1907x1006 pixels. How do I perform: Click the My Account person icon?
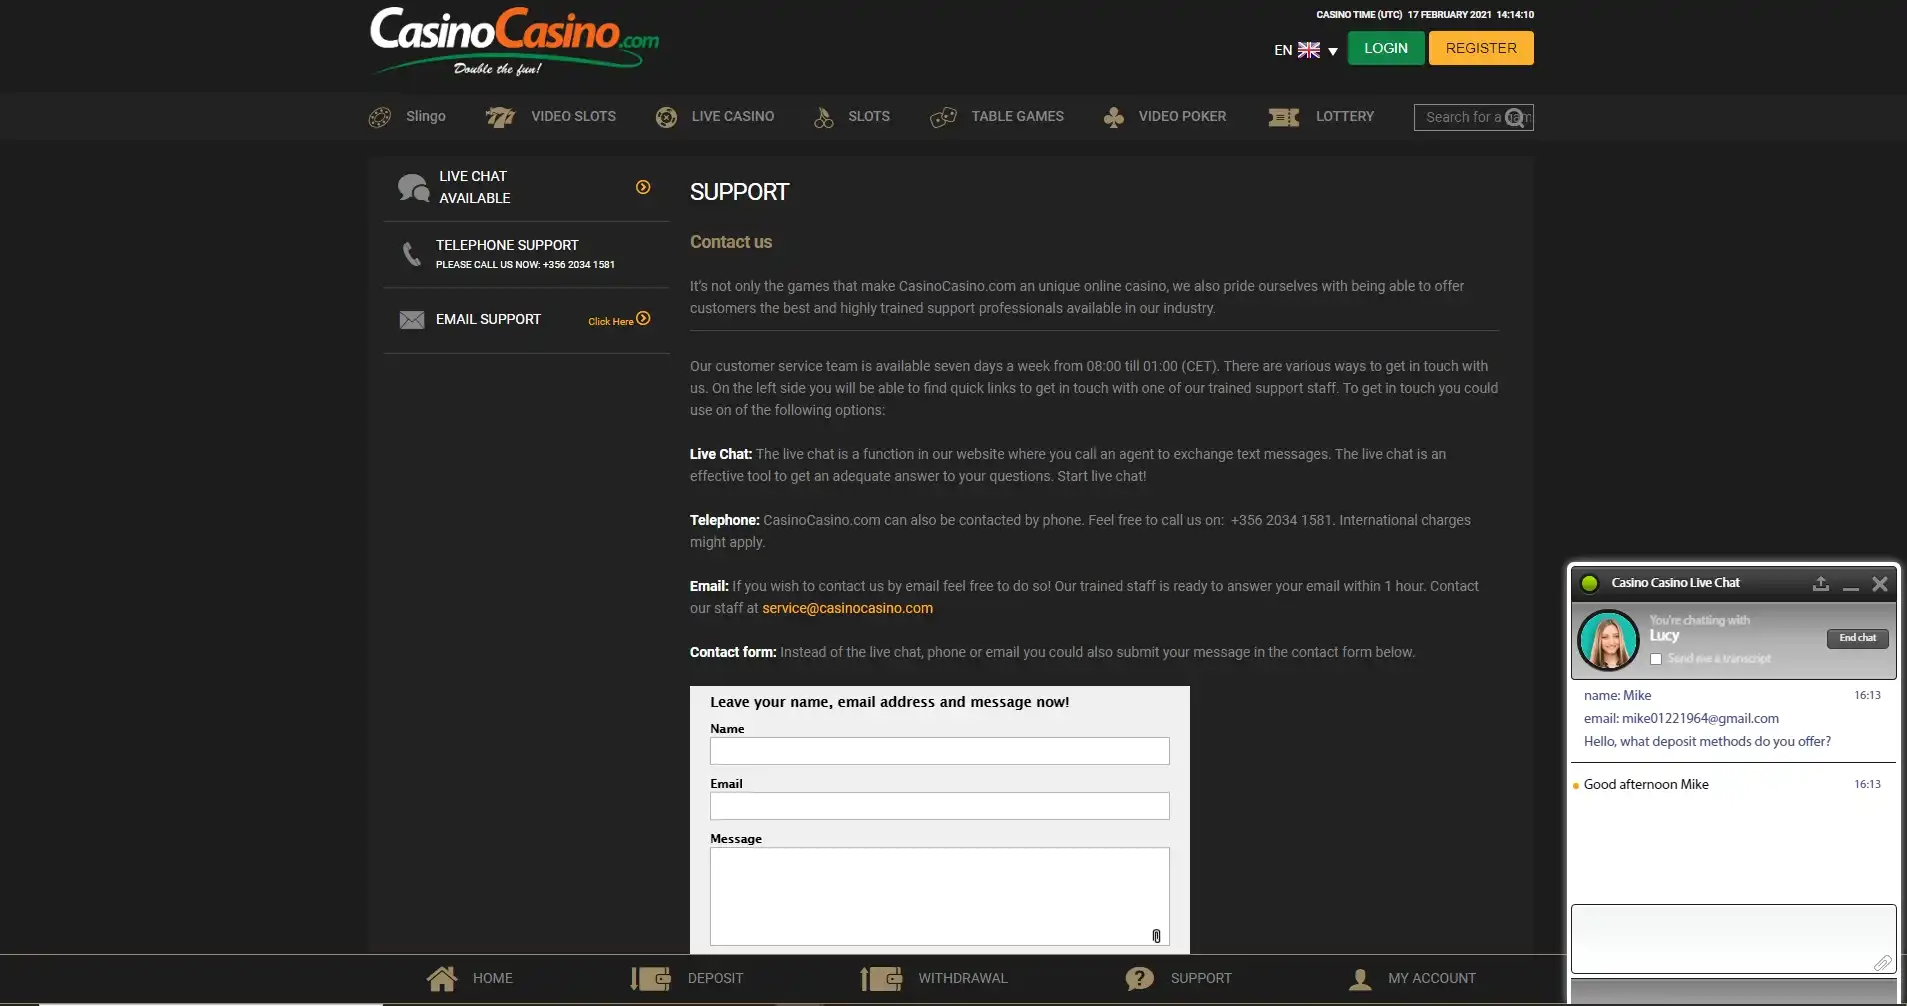[x=1360, y=979]
